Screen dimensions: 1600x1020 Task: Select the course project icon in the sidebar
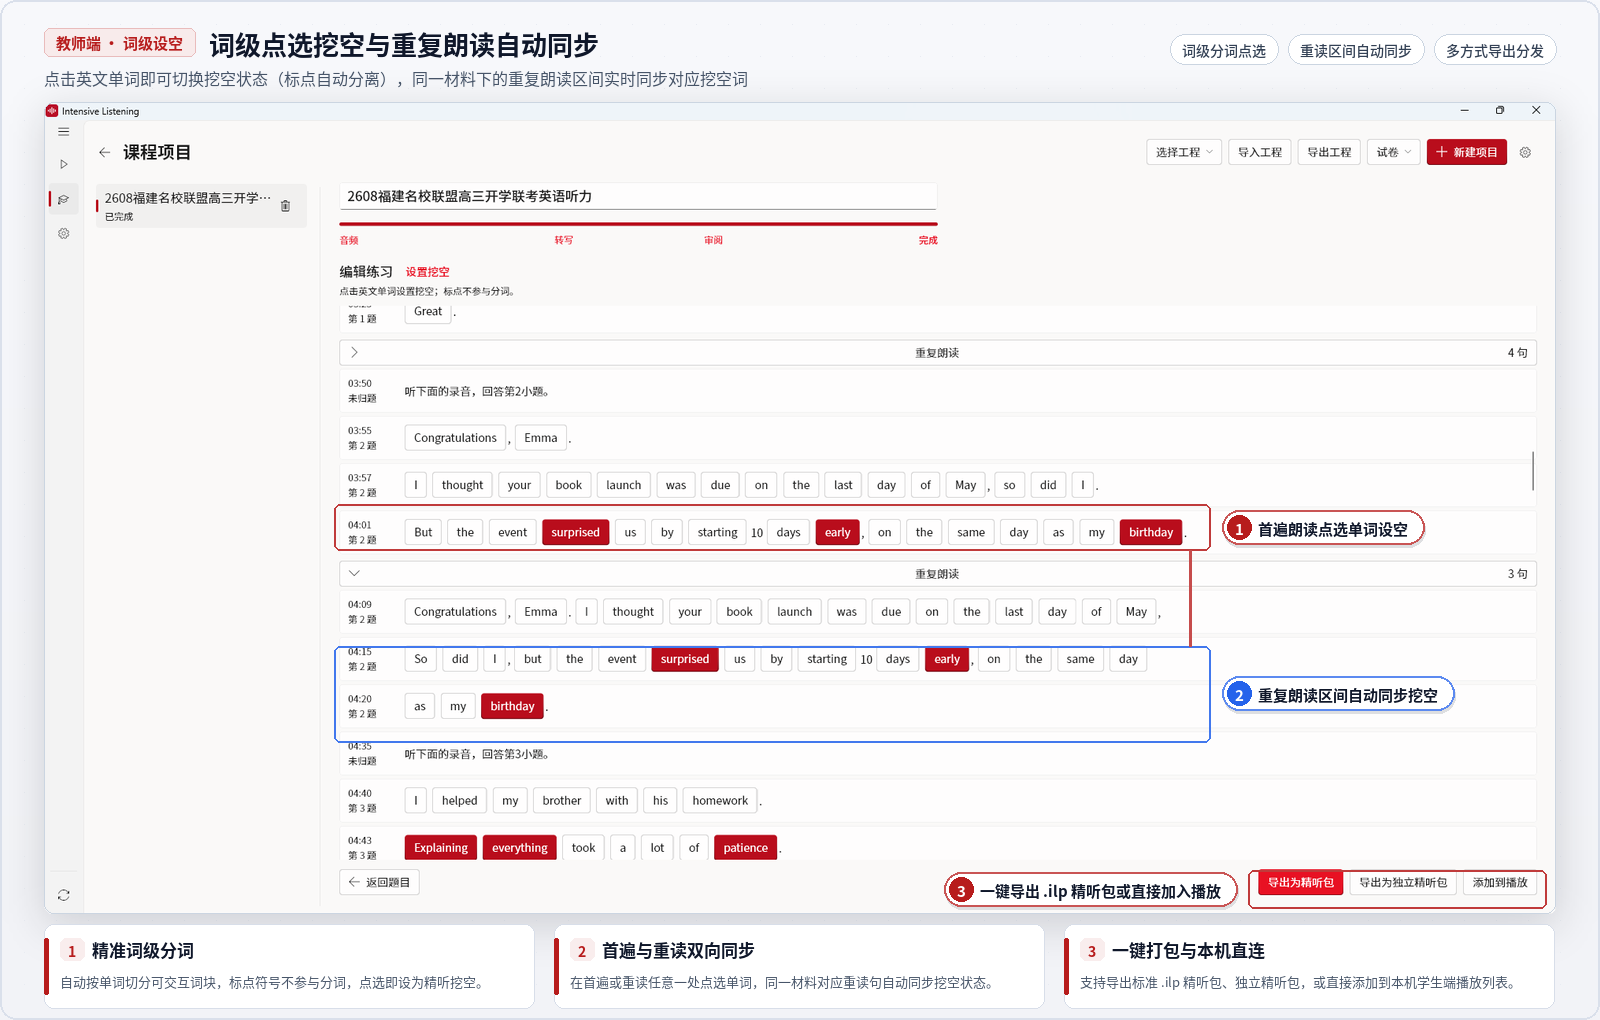pyautogui.click(x=64, y=200)
